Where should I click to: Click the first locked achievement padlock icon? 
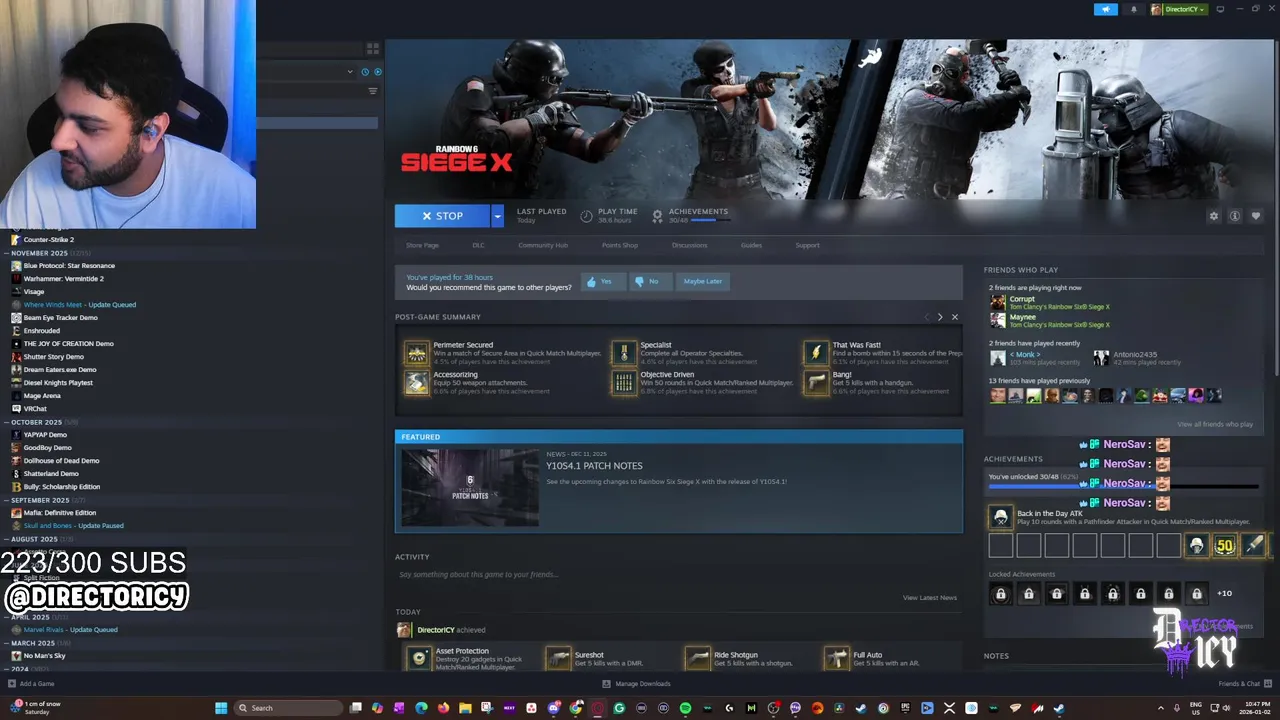click(1000, 594)
